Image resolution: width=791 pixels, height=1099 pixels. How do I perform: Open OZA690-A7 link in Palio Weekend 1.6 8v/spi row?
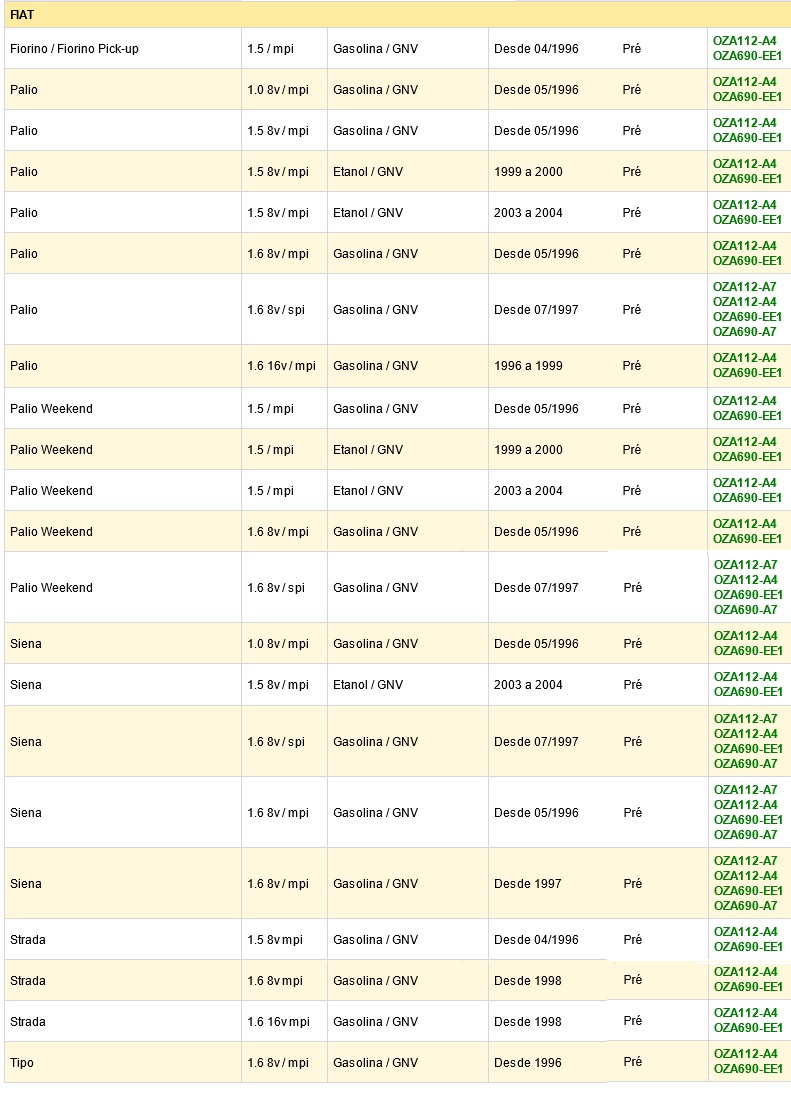745,610
